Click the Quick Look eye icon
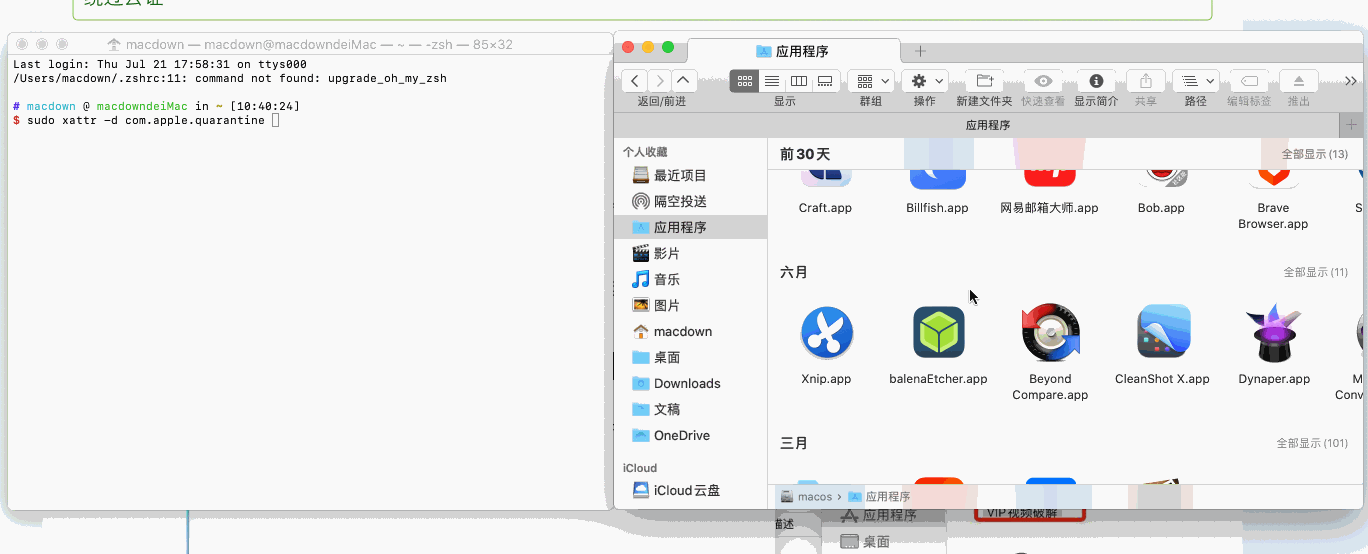 click(1043, 81)
